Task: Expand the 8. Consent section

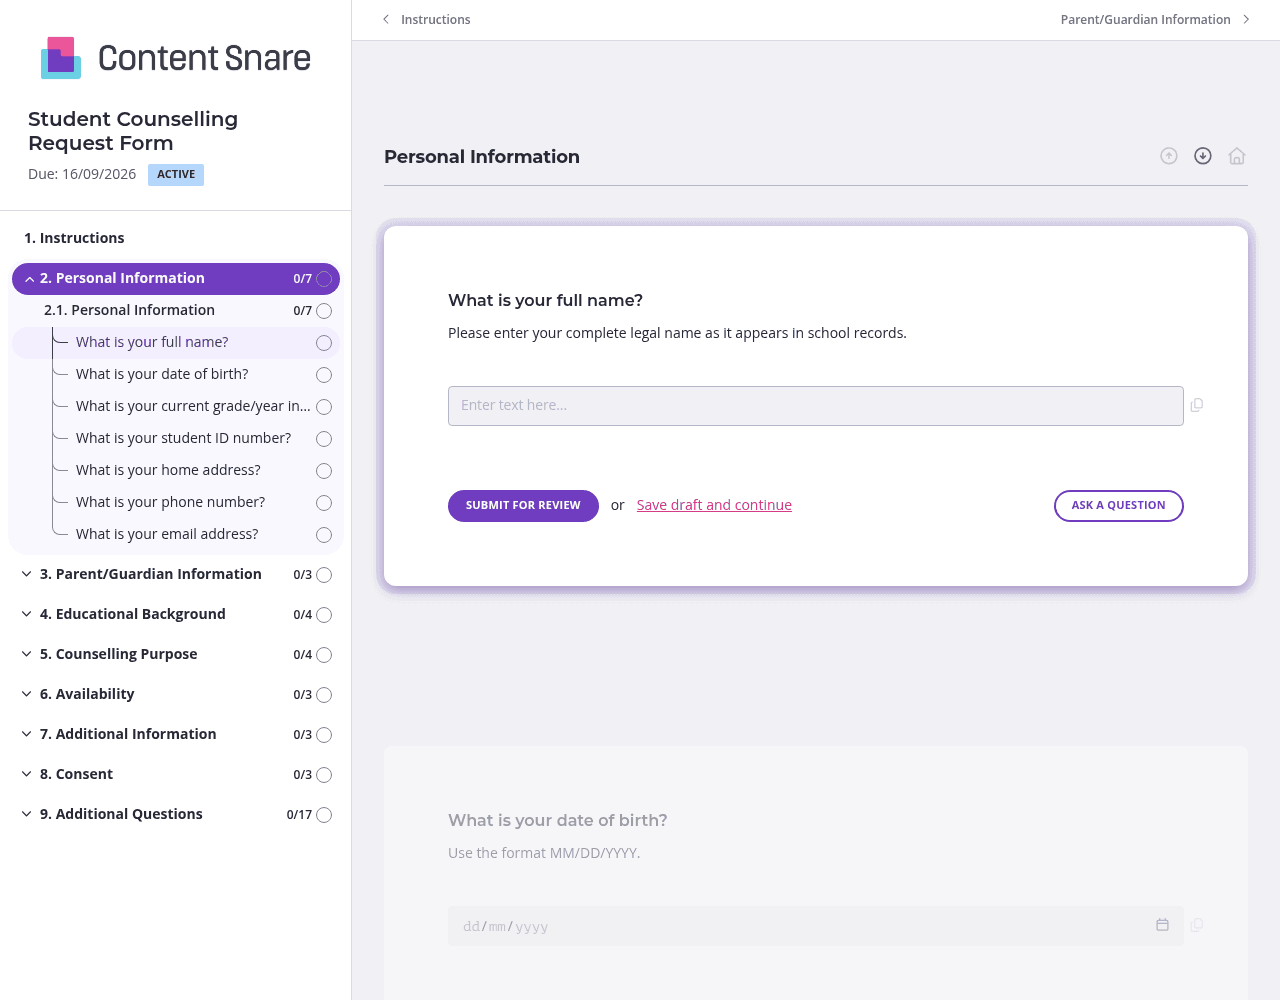Action: coord(27,774)
